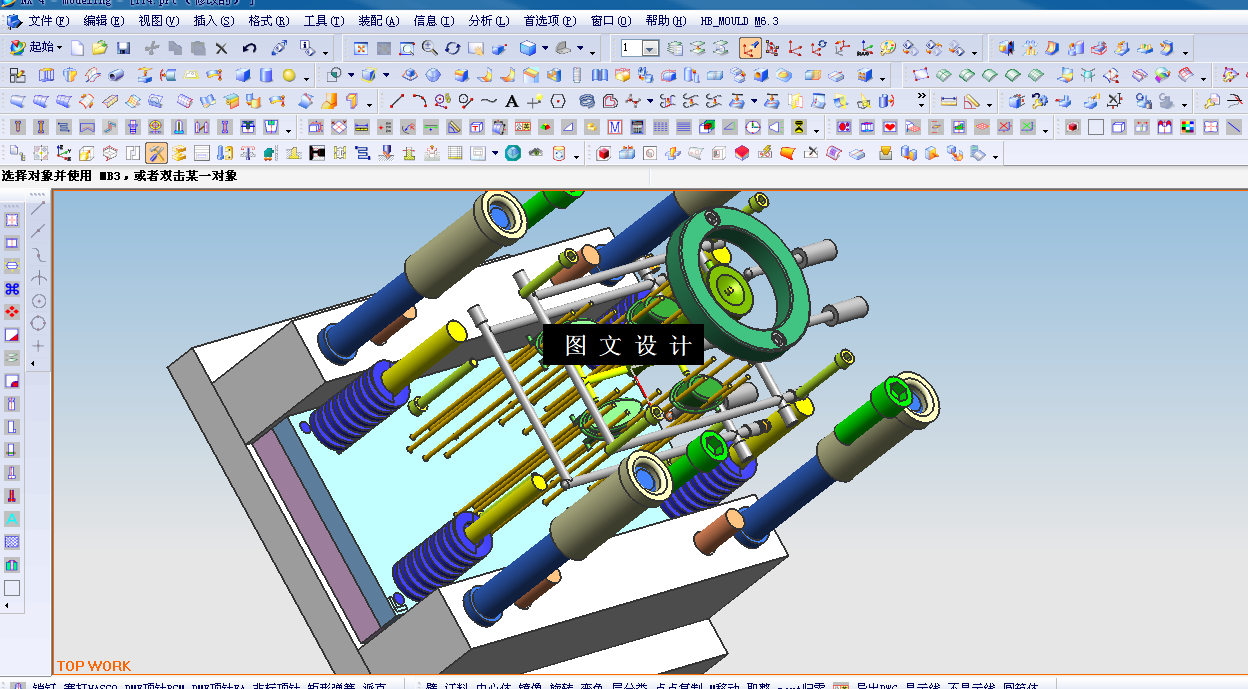Open the 视图(V) menu
The image size is (1248, 689).
pos(159,21)
